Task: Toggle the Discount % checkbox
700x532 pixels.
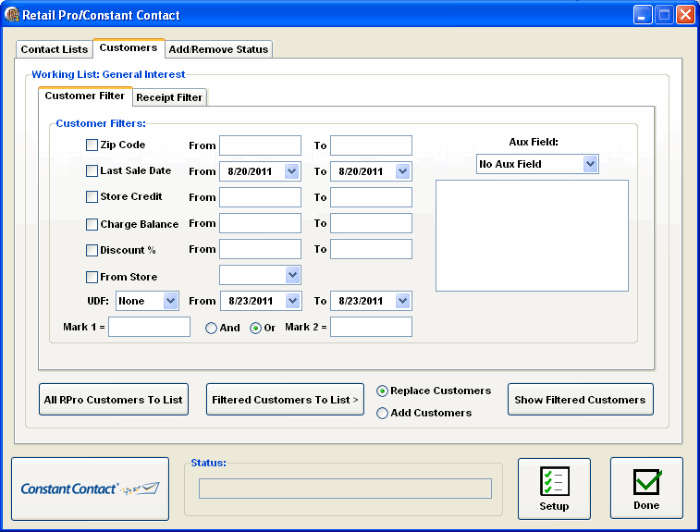Action: pyautogui.click(x=92, y=250)
